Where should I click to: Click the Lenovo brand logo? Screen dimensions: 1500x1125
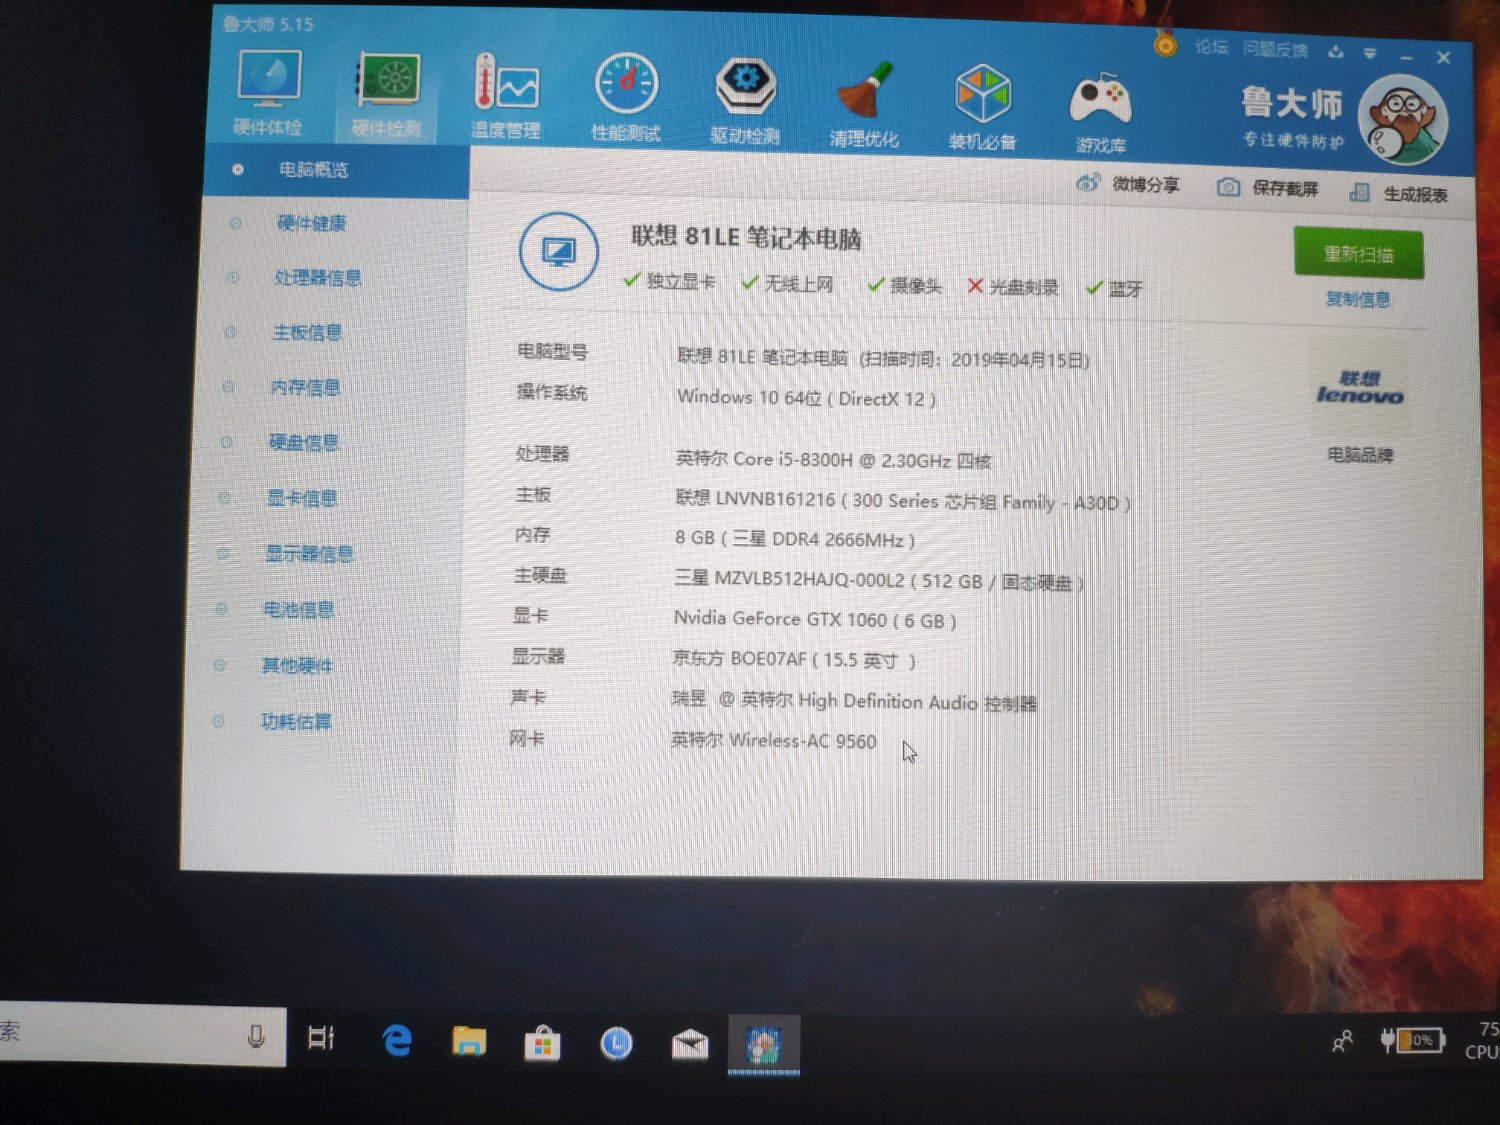1360,387
